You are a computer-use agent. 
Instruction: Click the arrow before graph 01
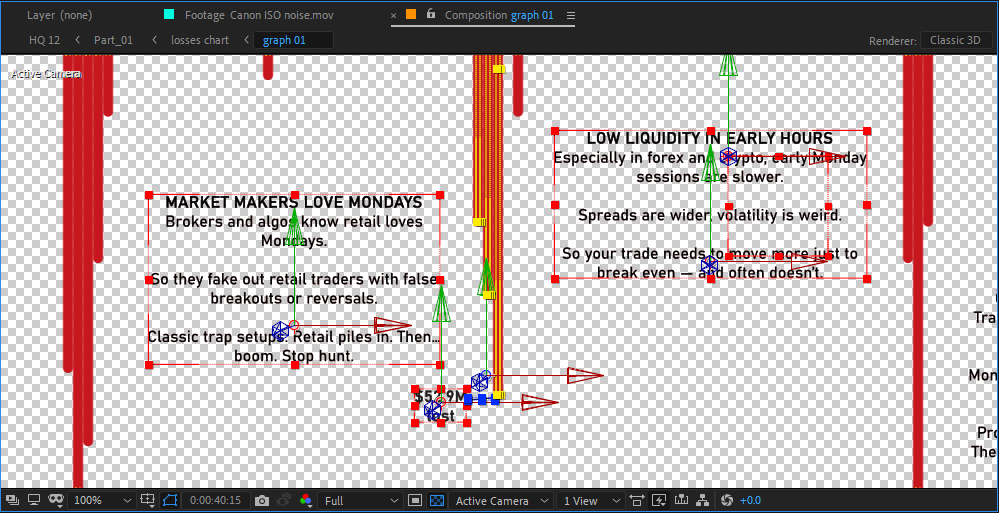click(x=246, y=40)
